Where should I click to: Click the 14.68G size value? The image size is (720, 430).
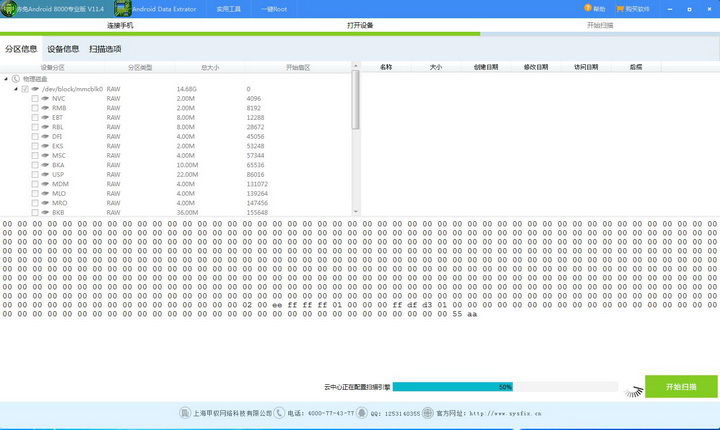[186, 89]
